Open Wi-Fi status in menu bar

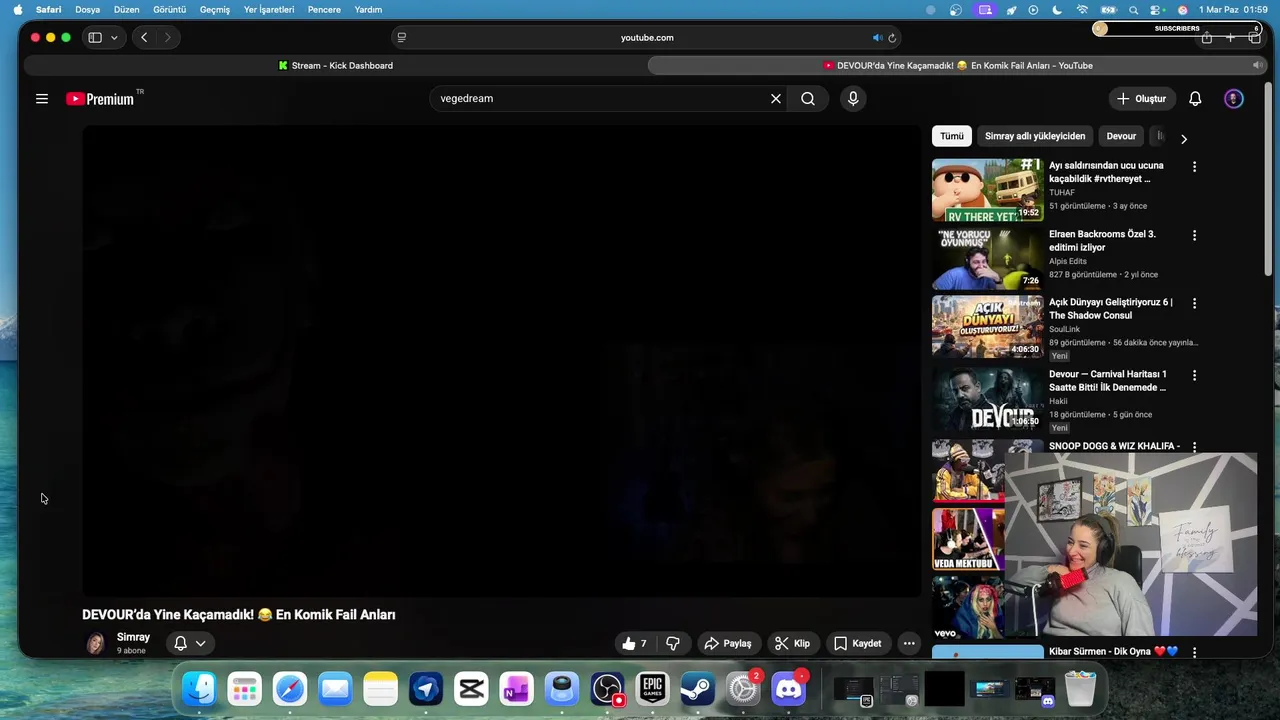click(1082, 10)
